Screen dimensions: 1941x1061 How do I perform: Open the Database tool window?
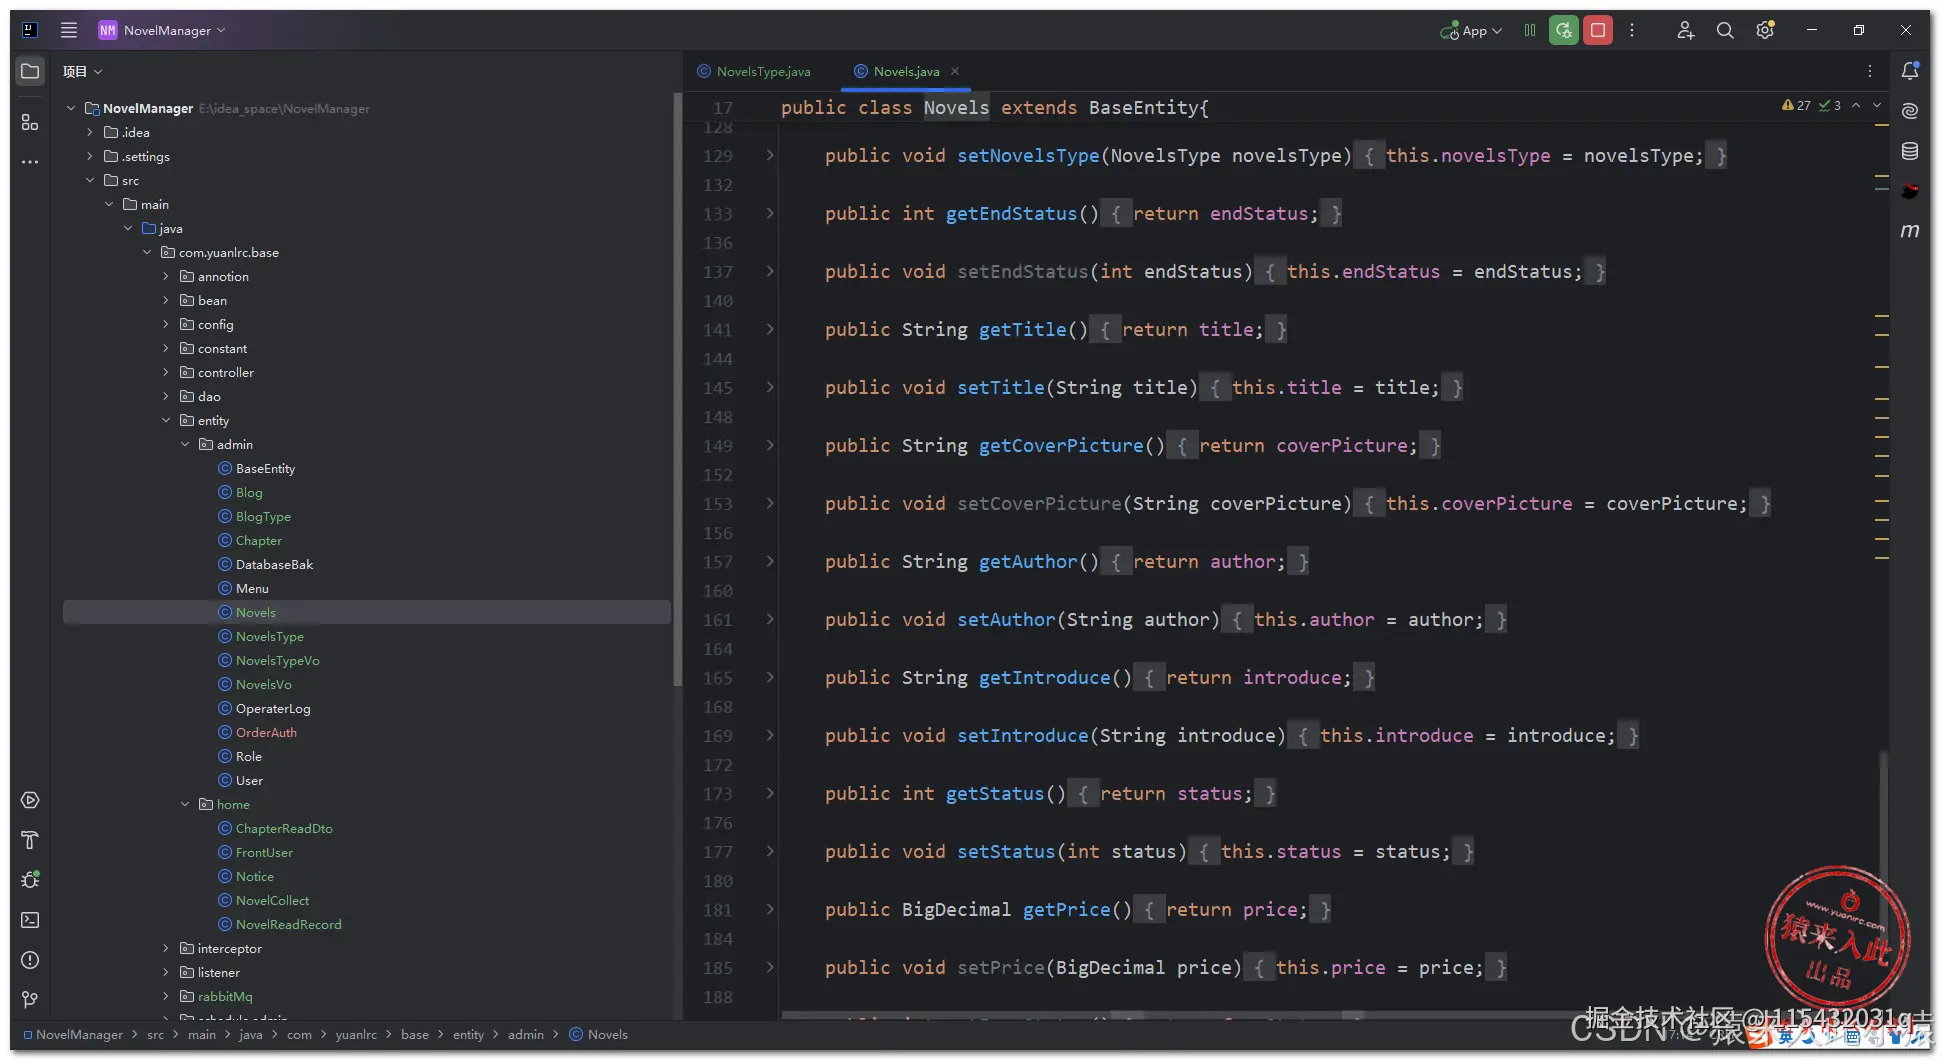[x=1910, y=151]
